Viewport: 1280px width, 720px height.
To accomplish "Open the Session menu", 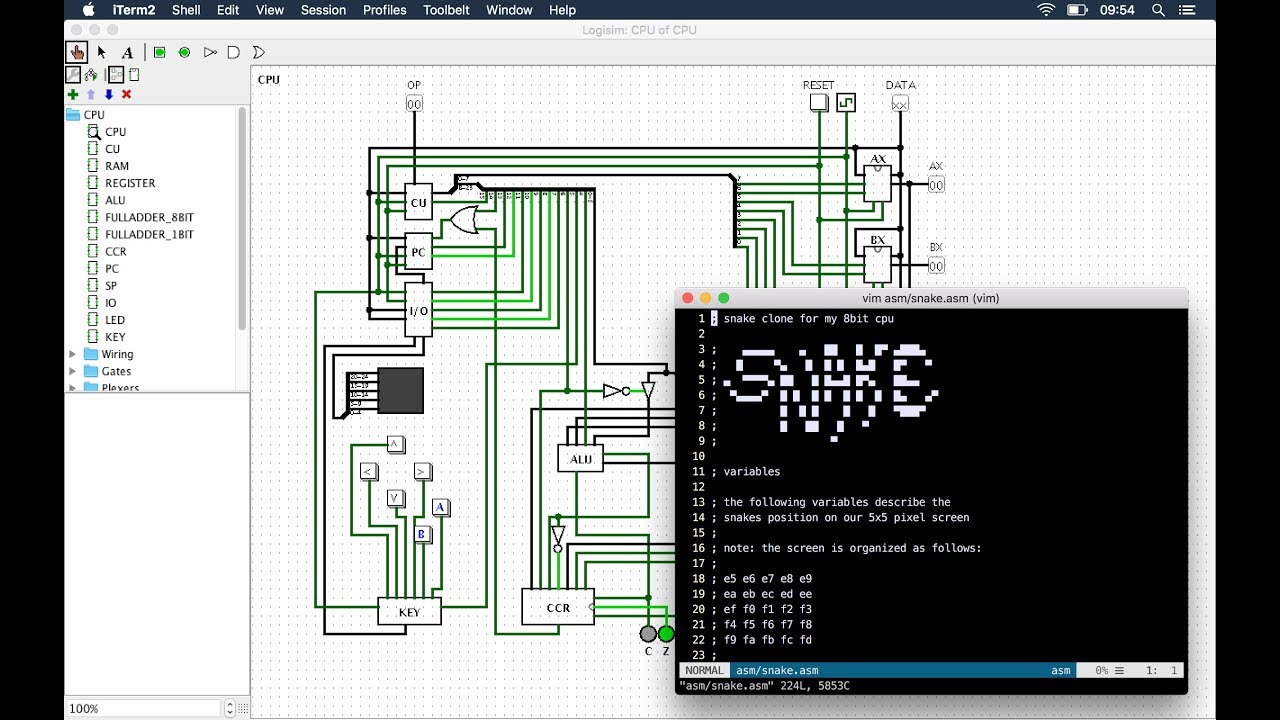I will click(x=323, y=10).
